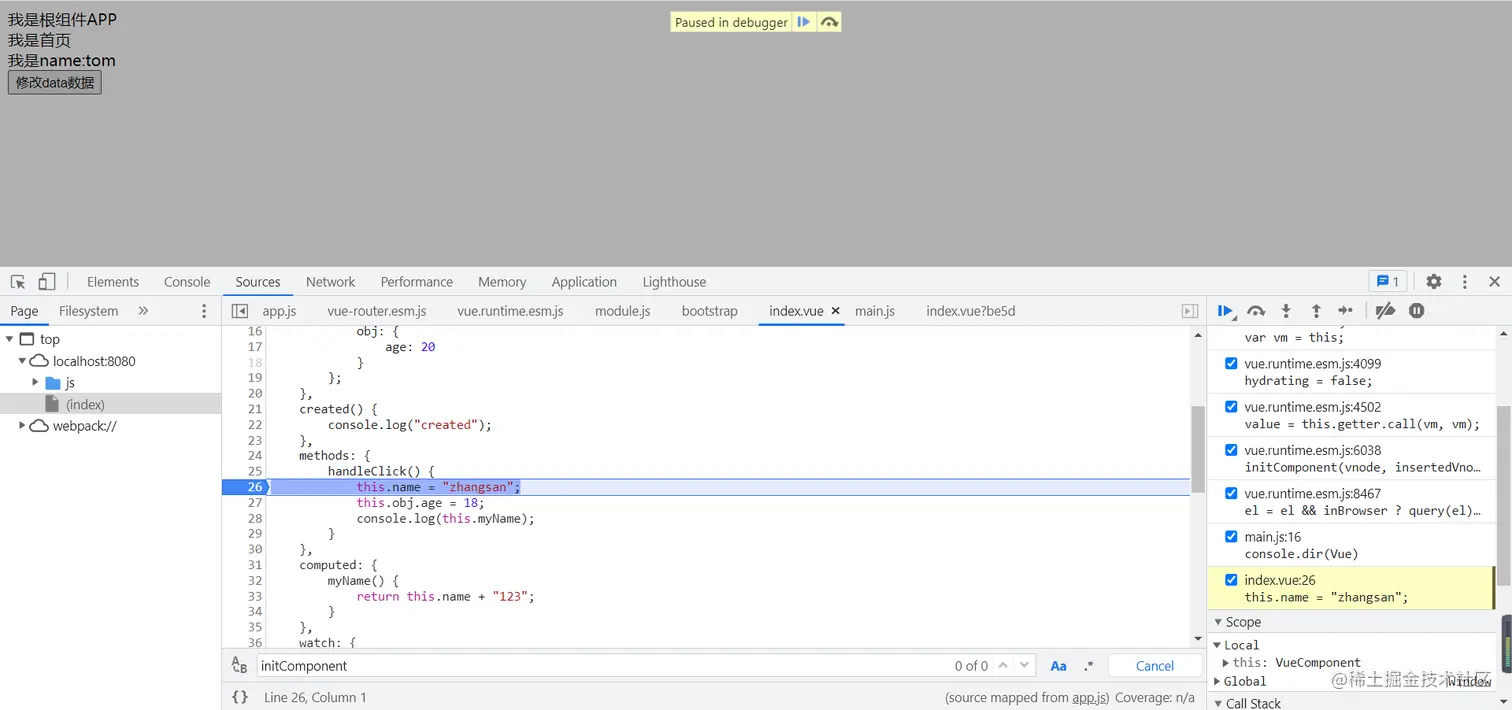Open navigator pane options menu
The image size is (1512, 710).
coord(204,311)
